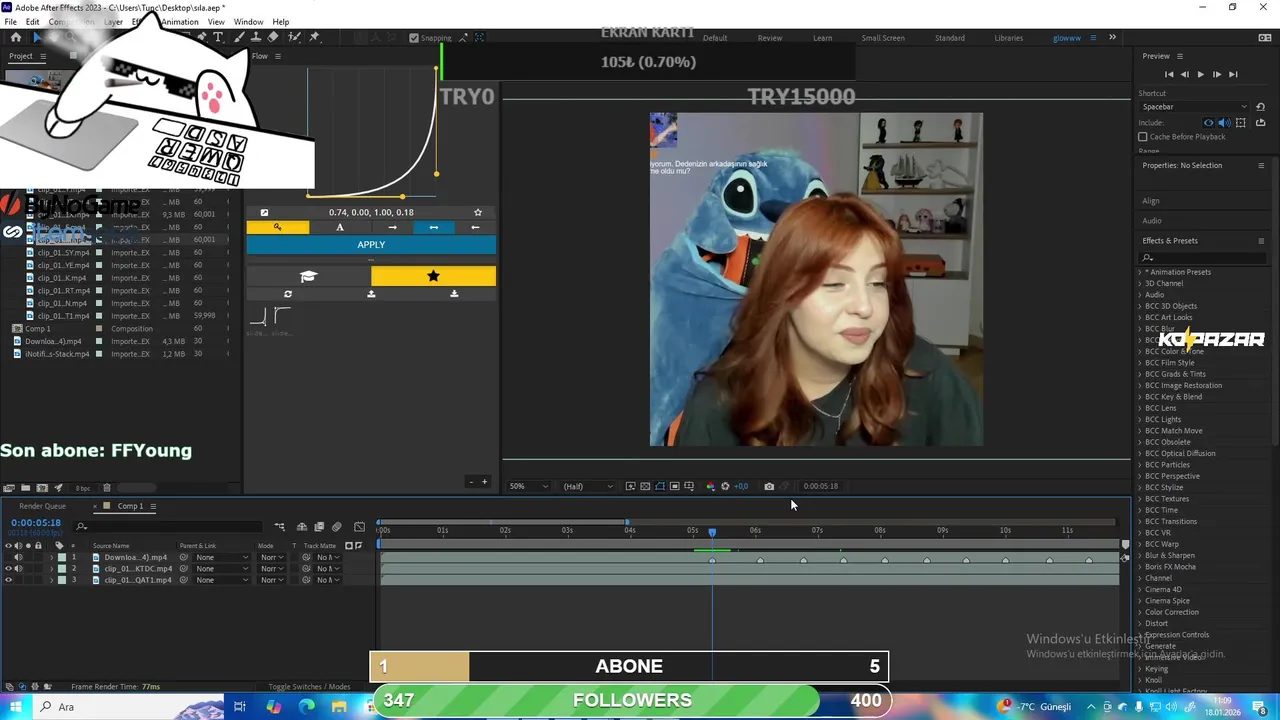Select the Home tool icon
Image resolution: width=1280 pixels, height=720 pixels.
coord(16,37)
